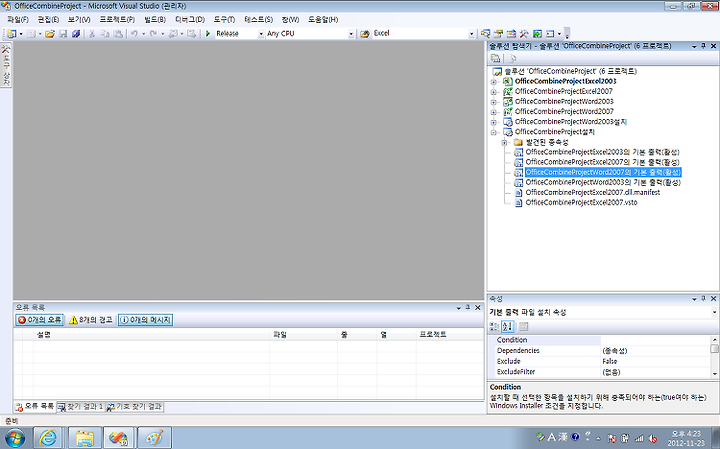Image resolution: width=720 pixels, height=449 pixels.
Task: Click Properties icon in Solution Explorer toolbar
Action: tap(495, 58)
